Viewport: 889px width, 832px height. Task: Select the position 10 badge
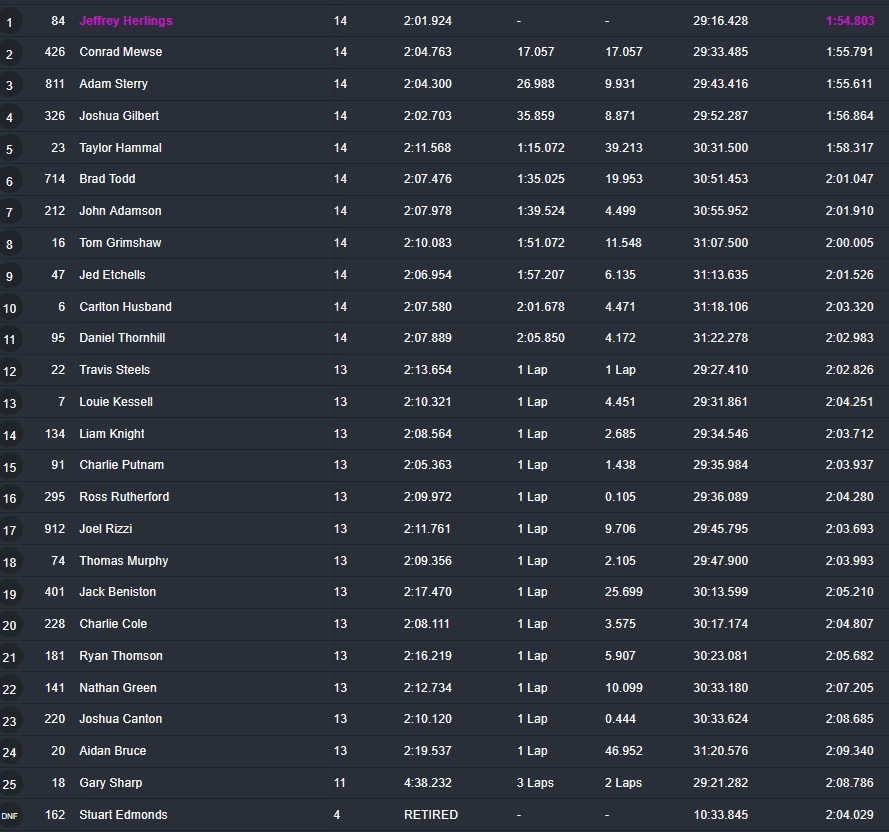(x=10, y=308)
